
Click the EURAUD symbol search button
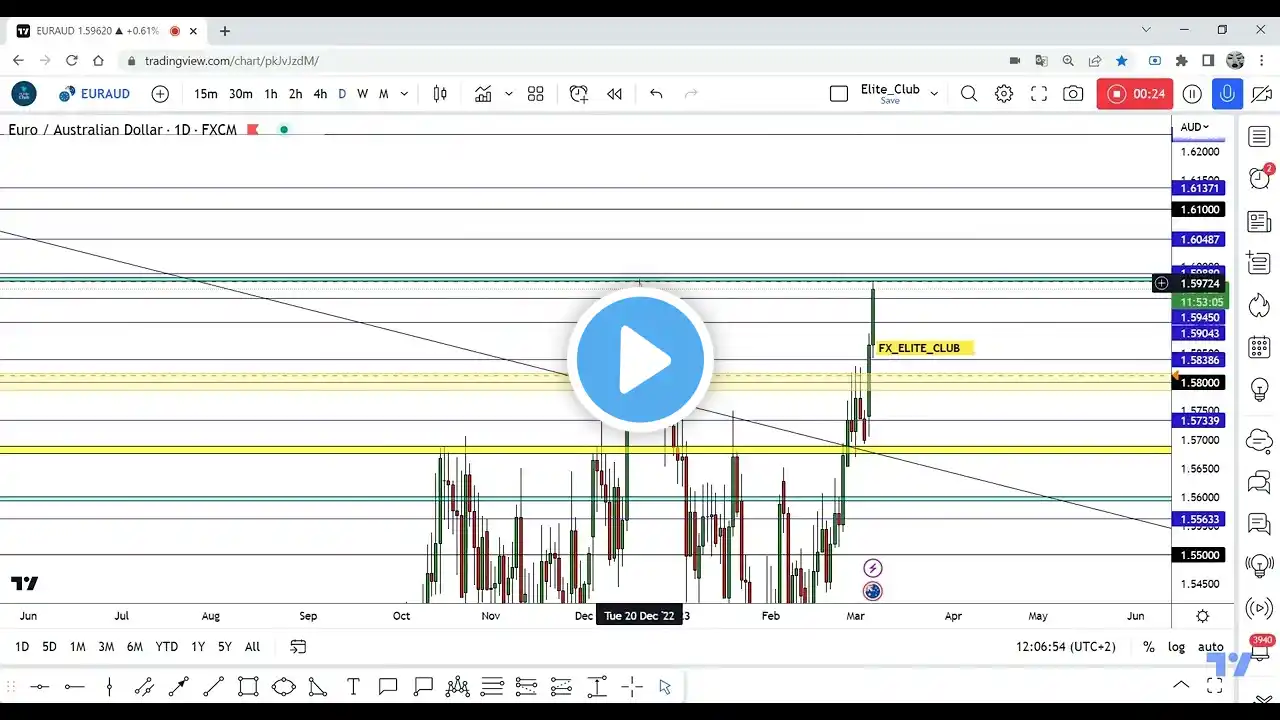coord(94,94)
